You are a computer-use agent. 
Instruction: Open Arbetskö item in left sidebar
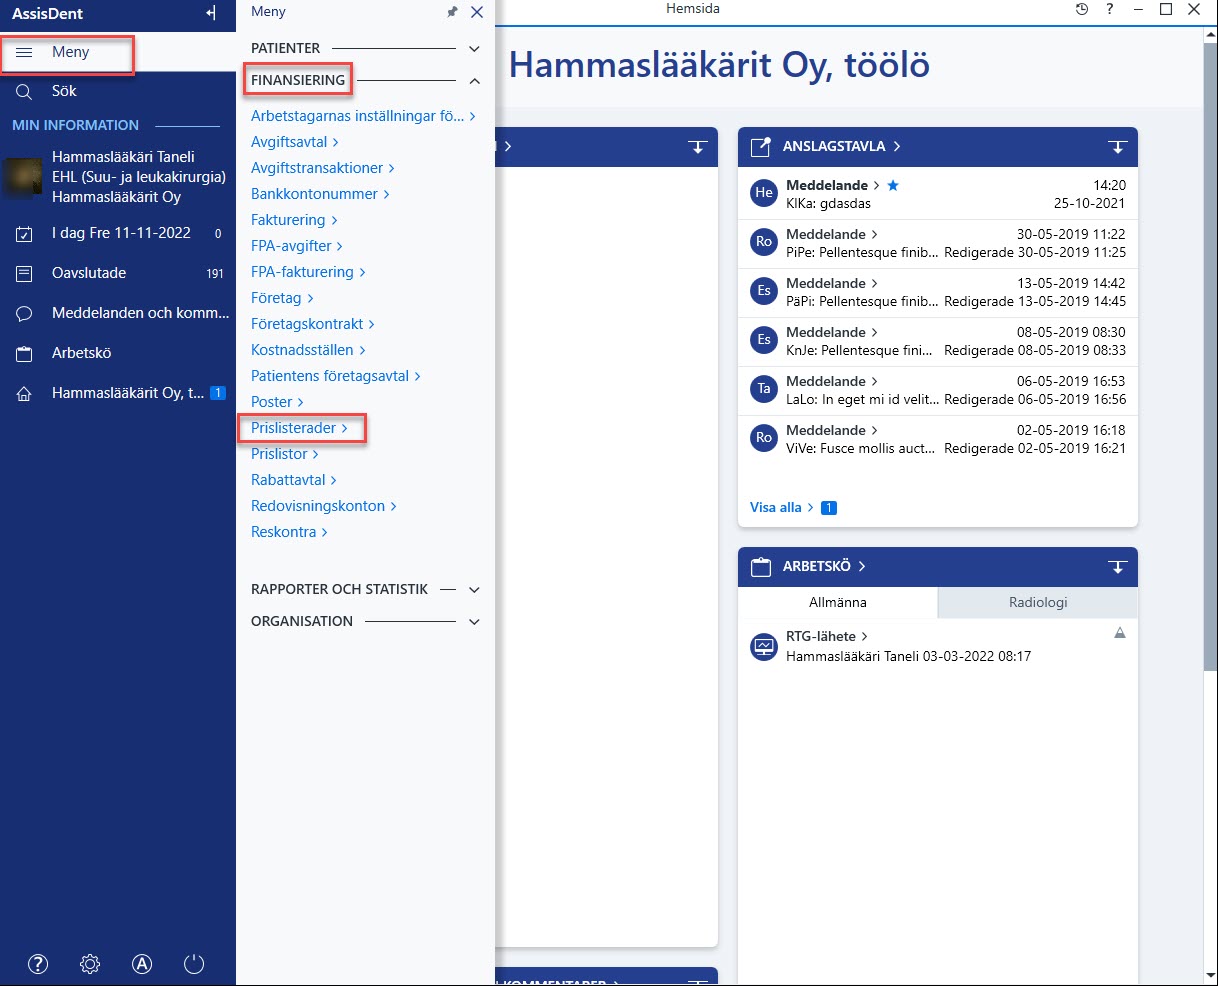point(118,353)
